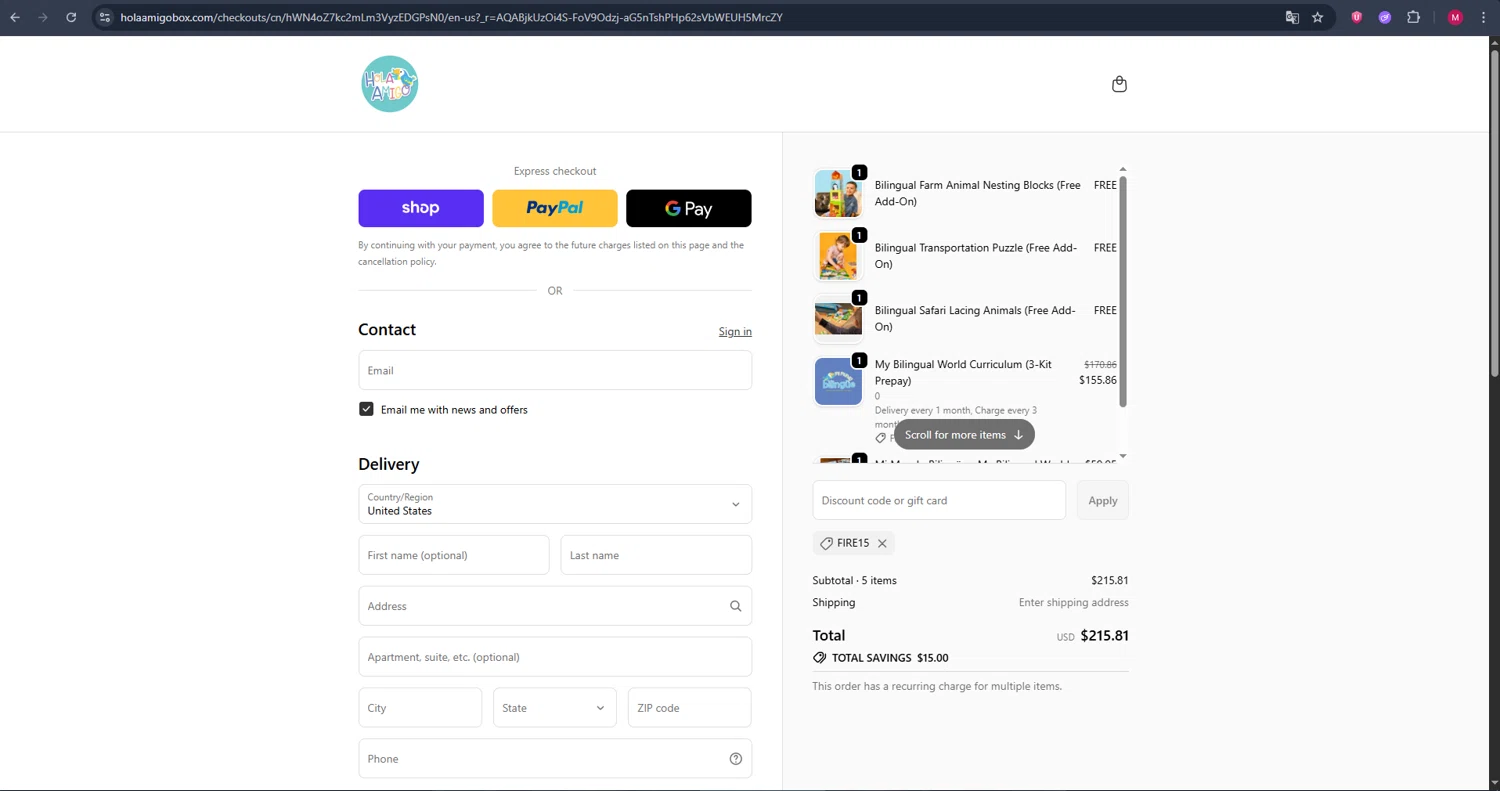1500x791 pixels.
Task: Uncheck Email me with news and offers
Action: [366, 409]
